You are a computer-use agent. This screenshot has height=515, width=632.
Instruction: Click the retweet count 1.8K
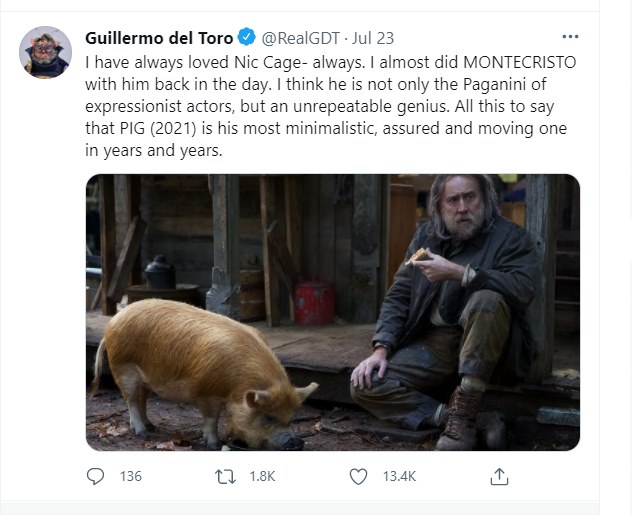click(x=261, y=476)
